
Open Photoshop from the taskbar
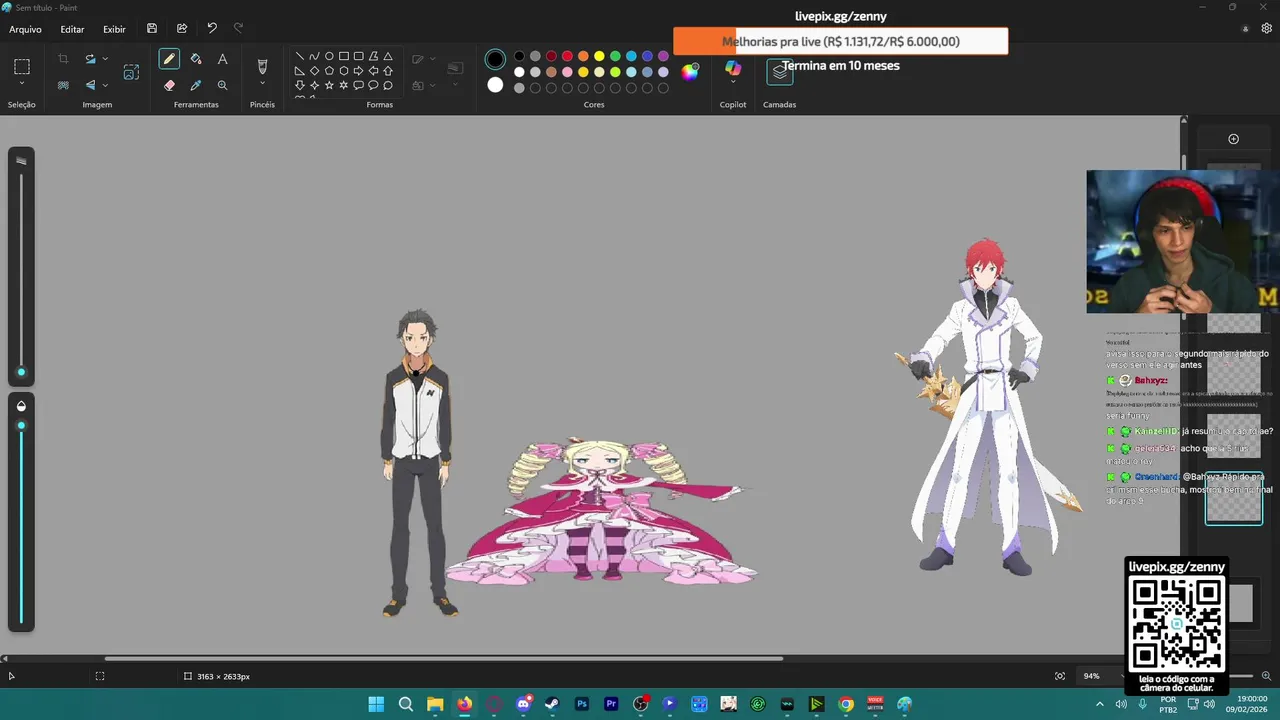(582, 704)
